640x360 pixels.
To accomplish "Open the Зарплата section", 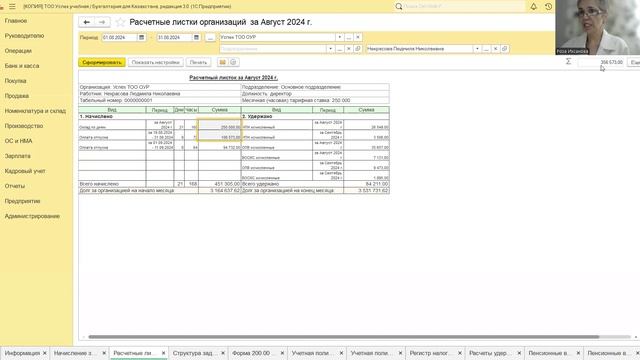I will 18,156.
